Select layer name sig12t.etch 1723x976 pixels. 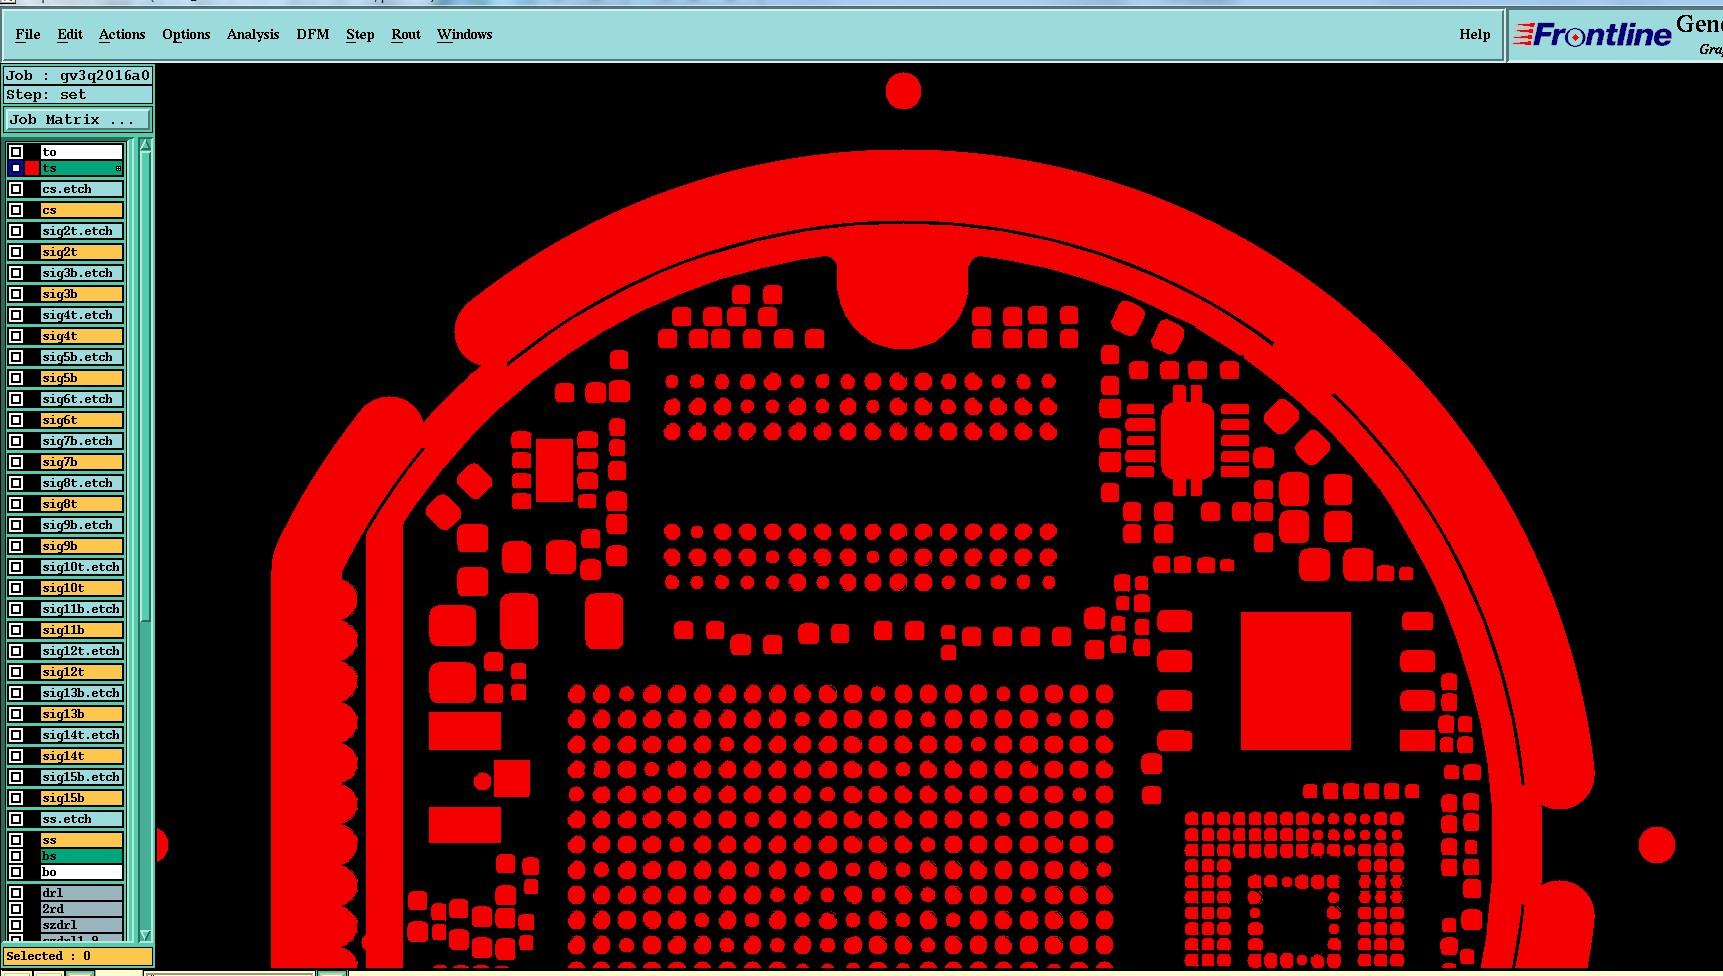click(x=82, y=651)
